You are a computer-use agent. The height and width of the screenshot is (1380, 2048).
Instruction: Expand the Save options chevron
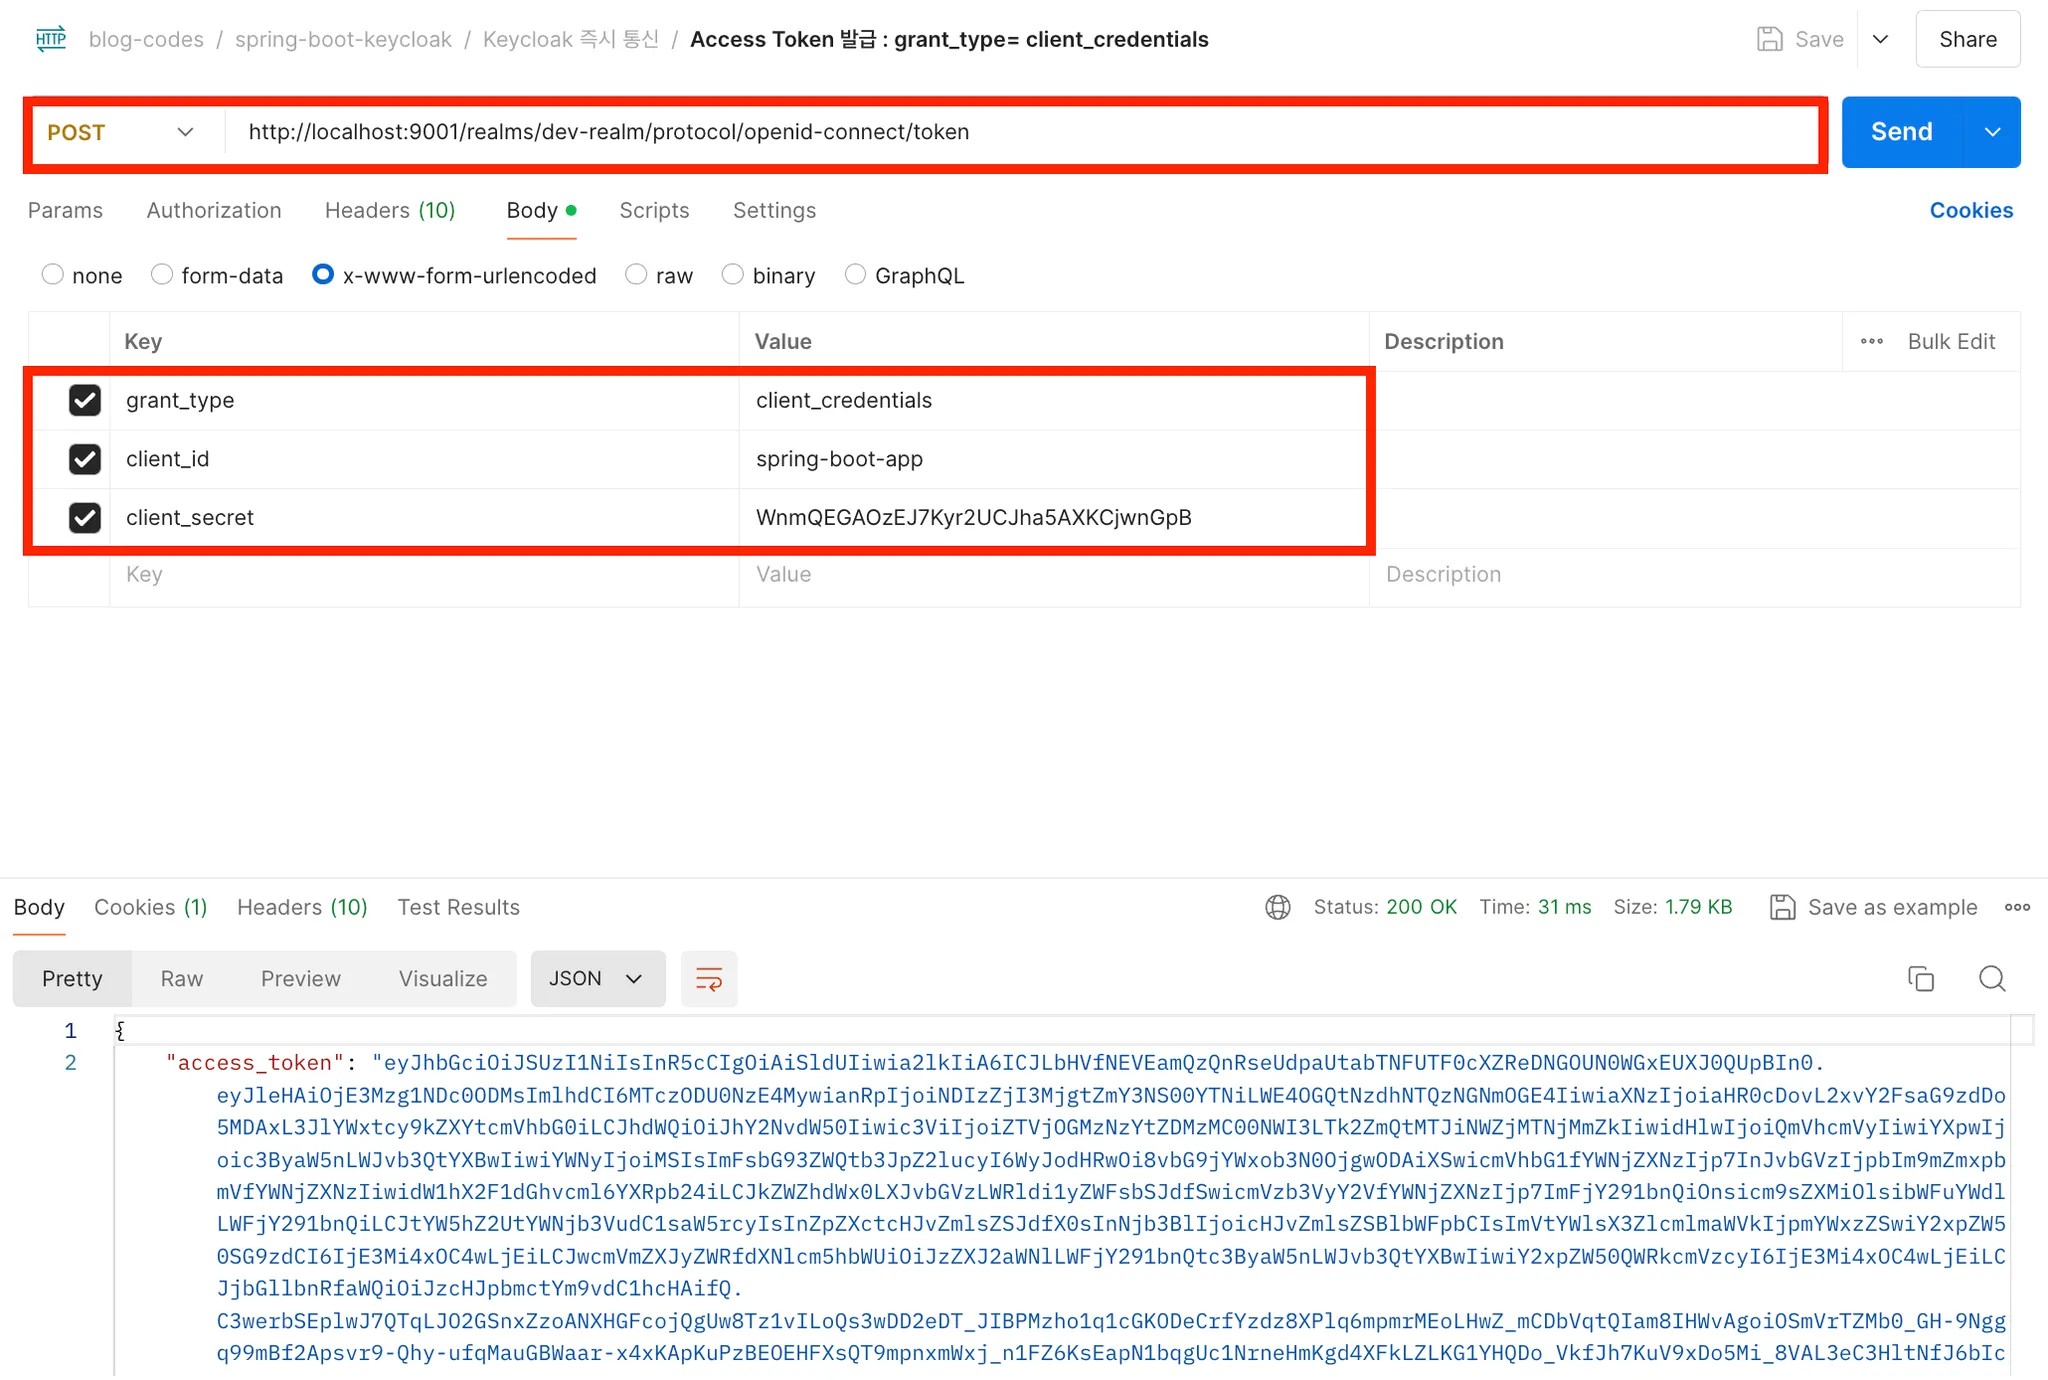(1880, 39)
